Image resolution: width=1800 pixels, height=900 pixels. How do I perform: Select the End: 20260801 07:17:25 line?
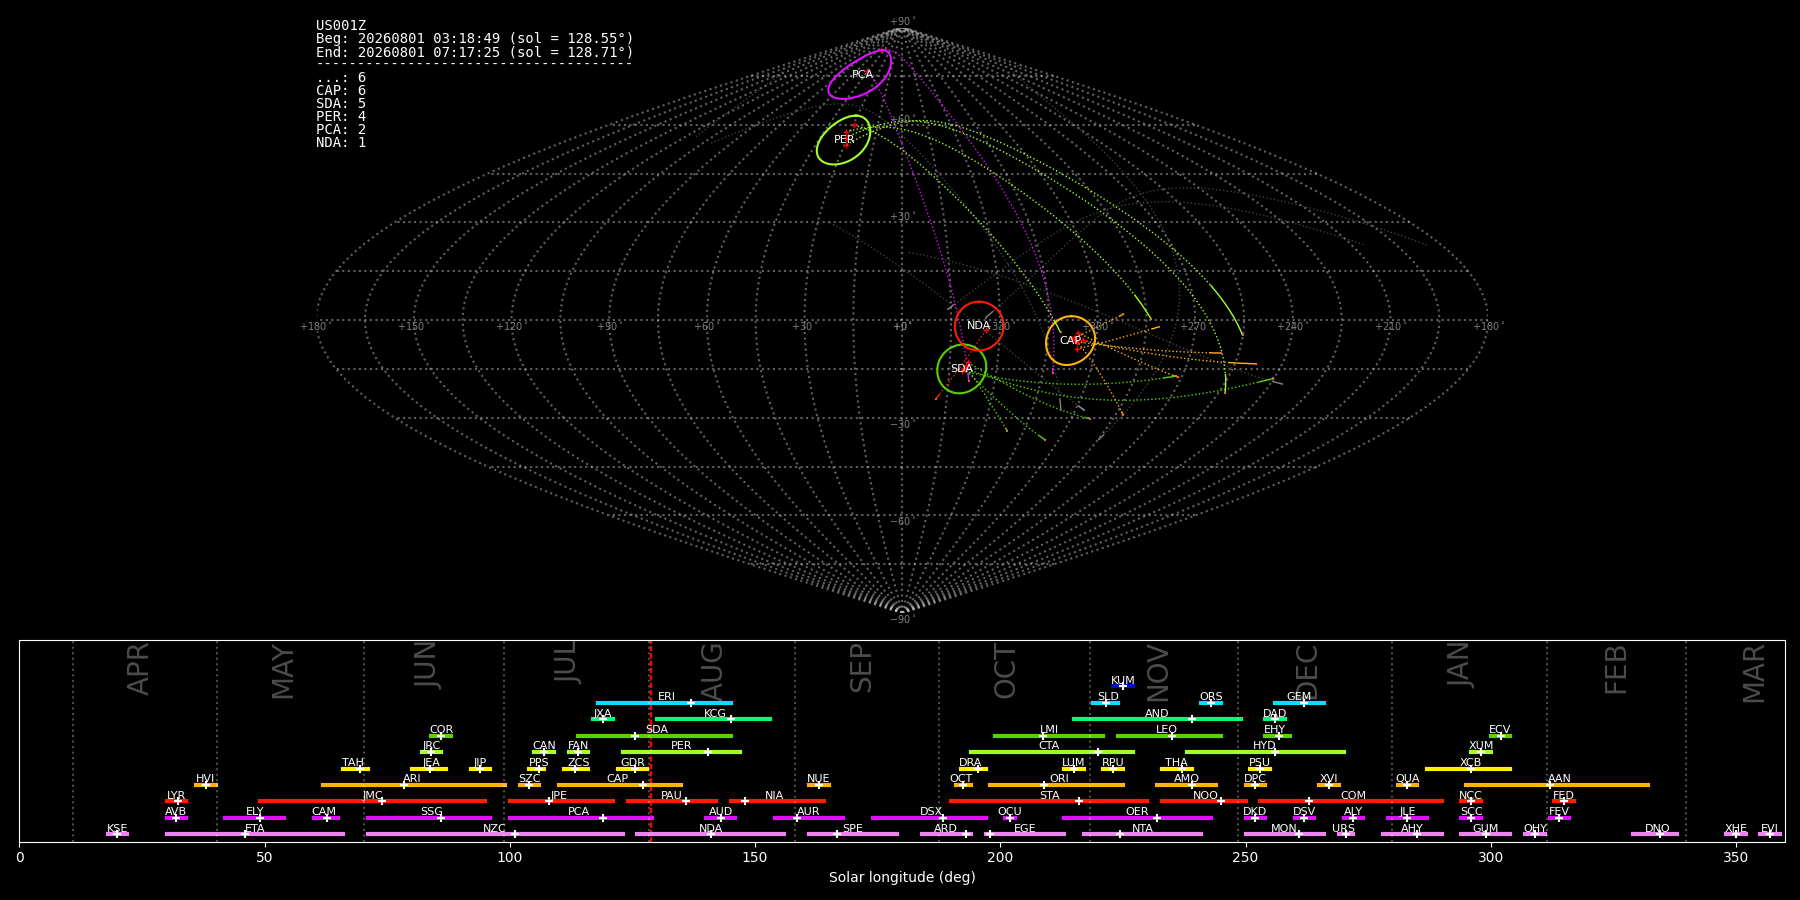tap(475, 52)
